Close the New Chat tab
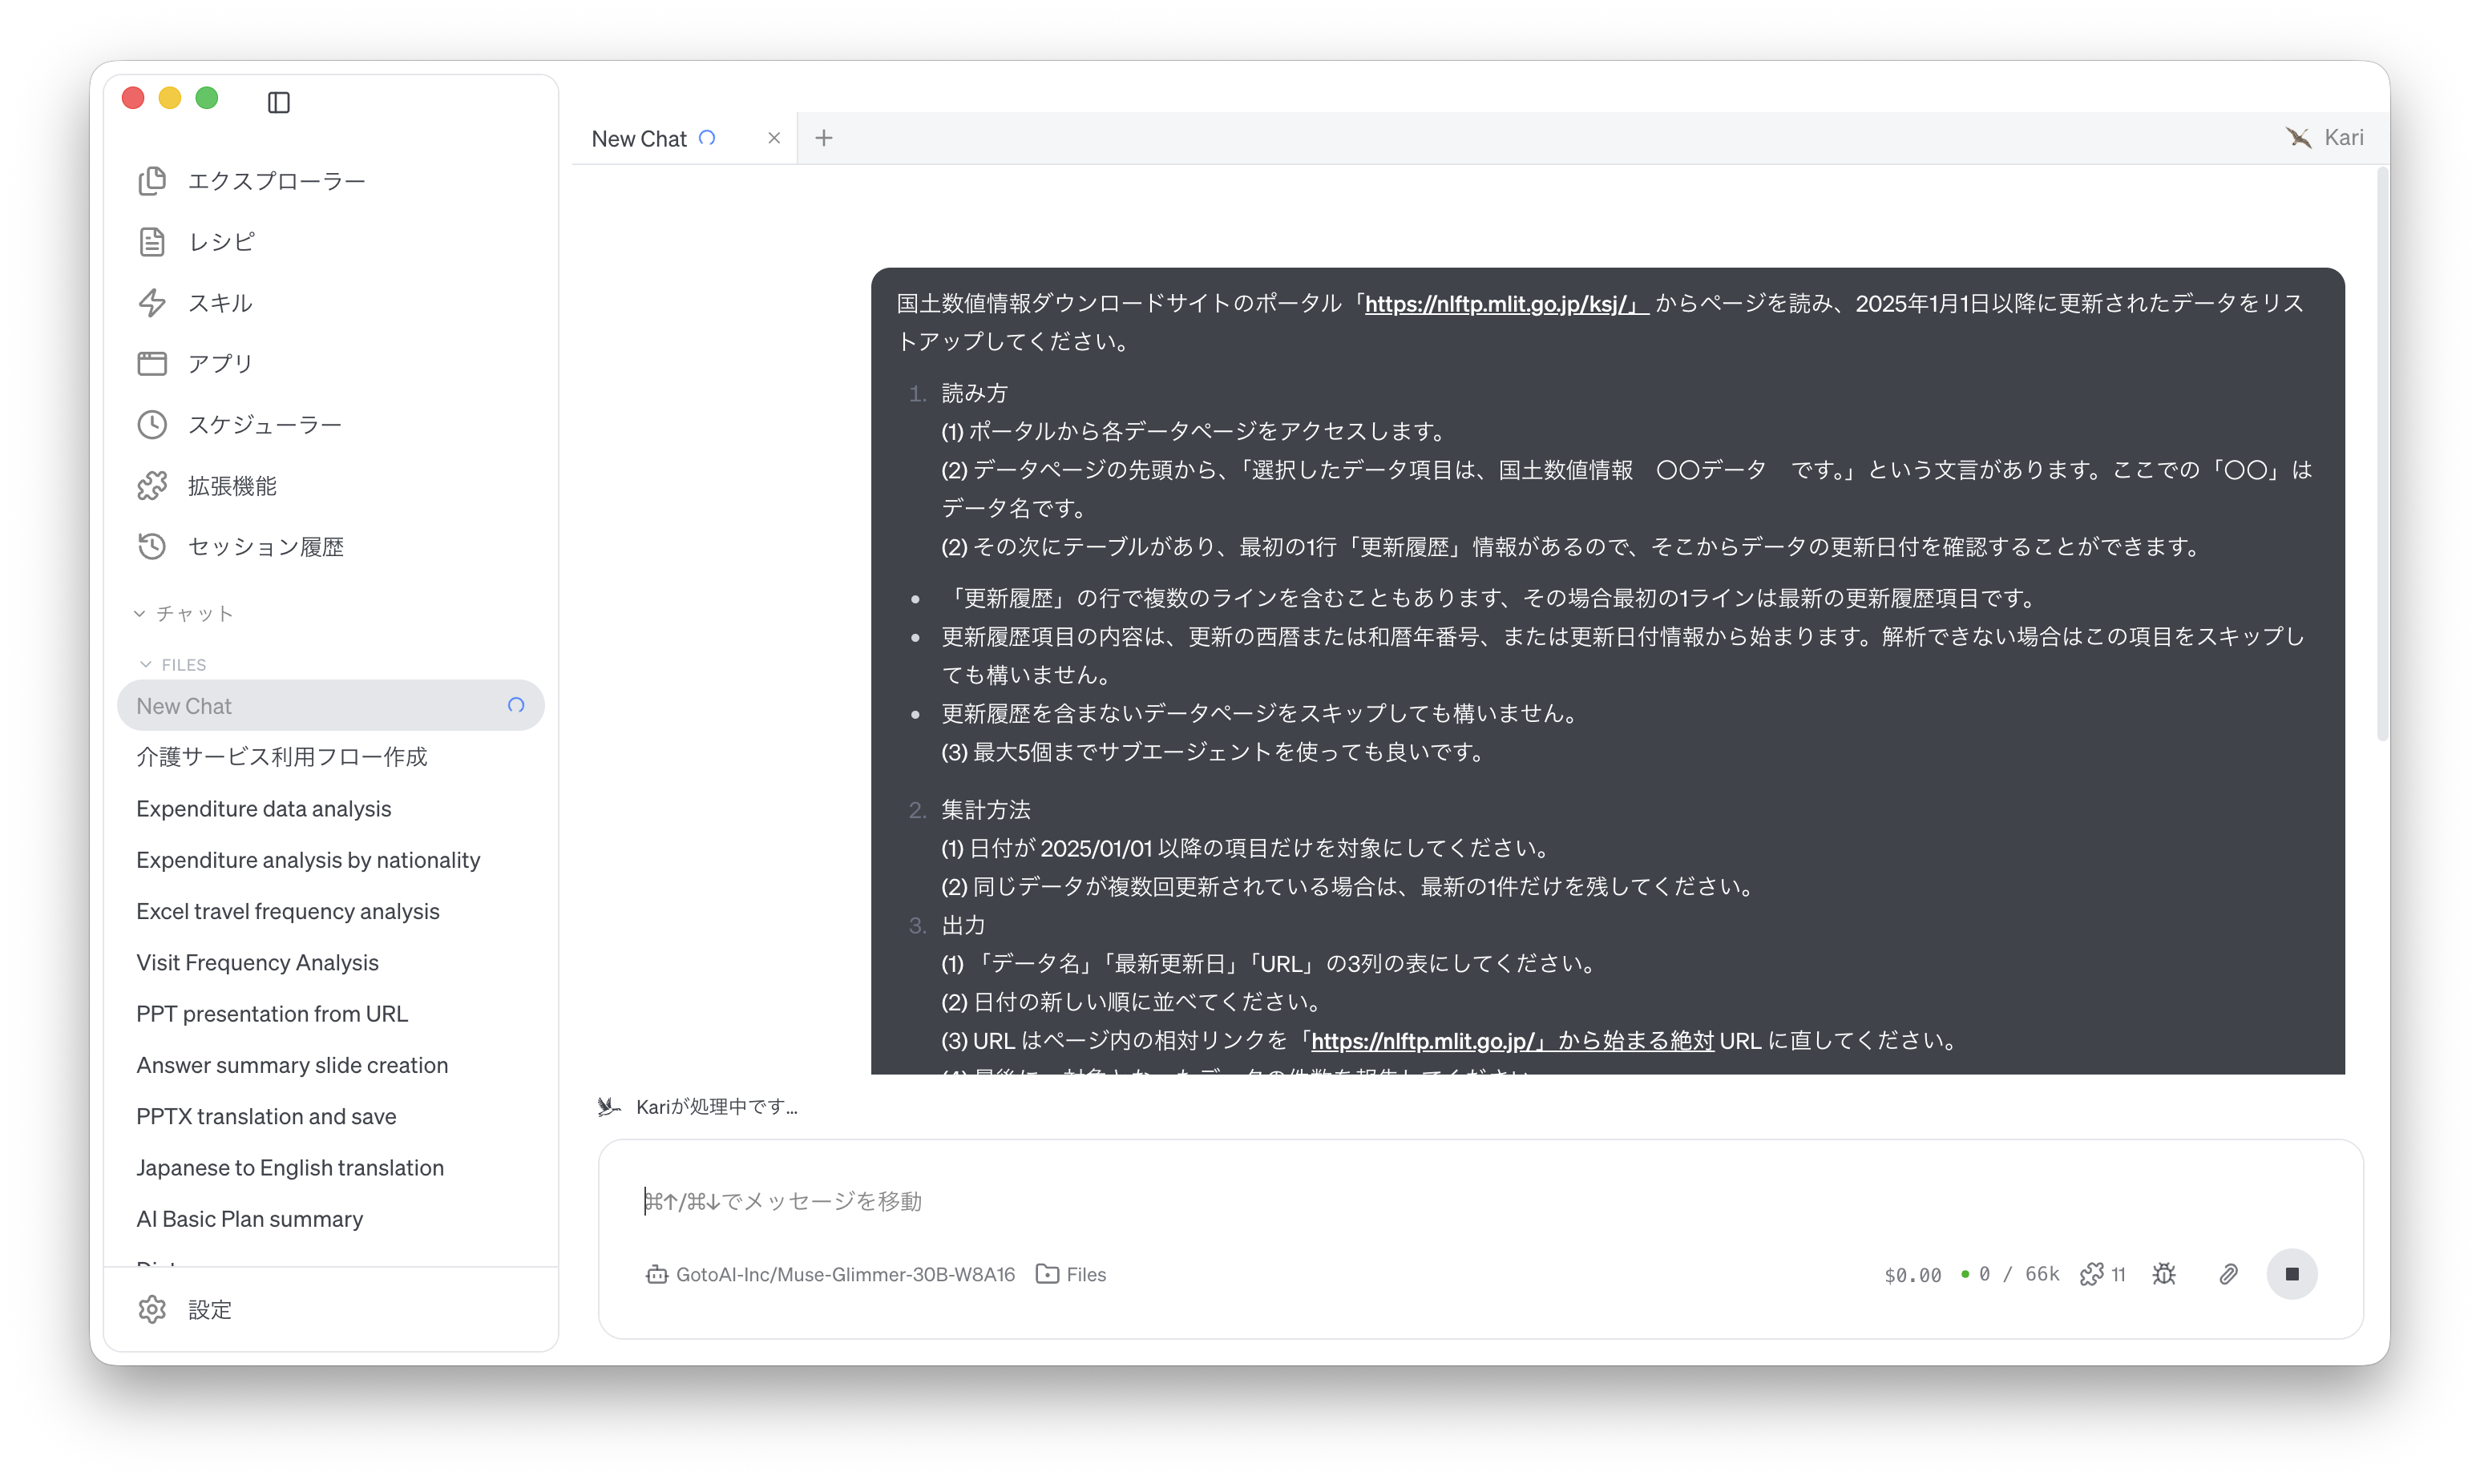 (x=773, y=138)
